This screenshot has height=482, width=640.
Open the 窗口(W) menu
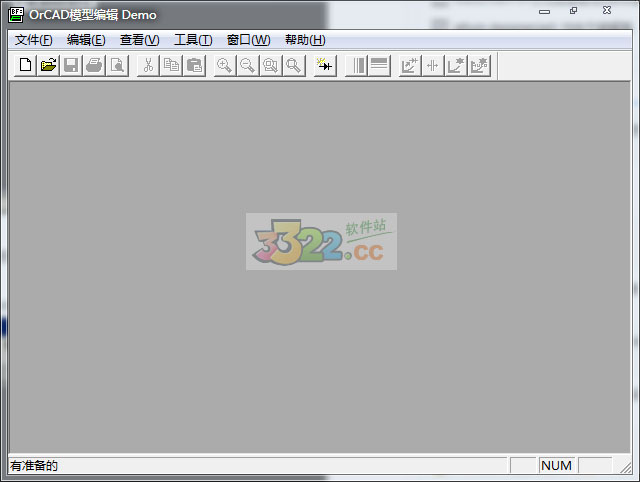click(x=249, y=40)
